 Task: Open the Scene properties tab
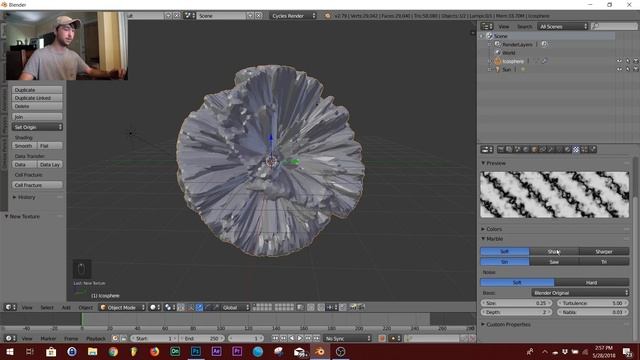click(x=518, y=149)
